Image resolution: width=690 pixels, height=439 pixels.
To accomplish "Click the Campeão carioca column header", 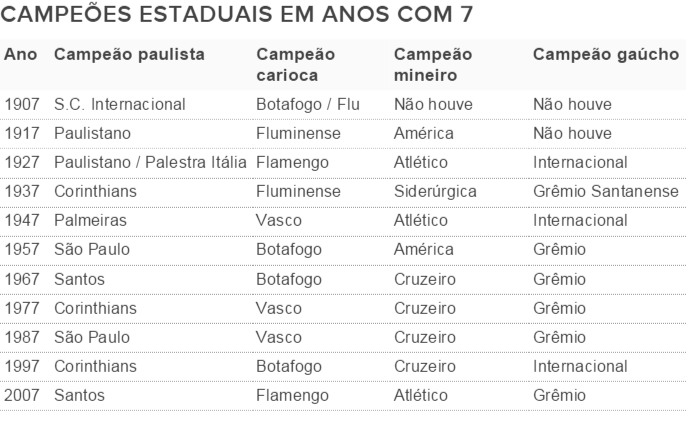I will pyautogui.click(x=294, y=63).
